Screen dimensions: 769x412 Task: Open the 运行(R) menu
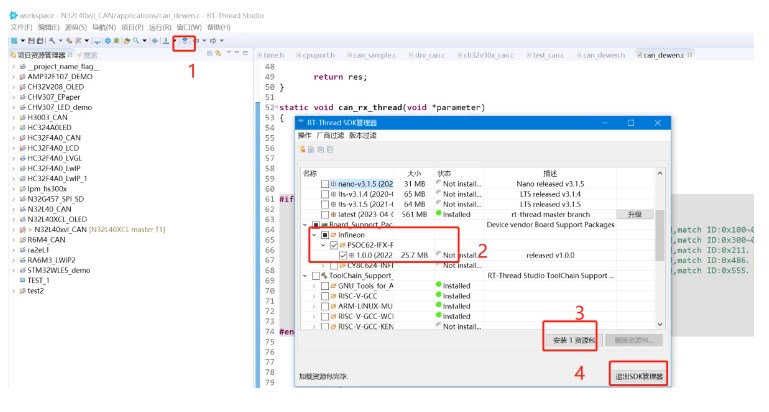click(x=160, y=27)
